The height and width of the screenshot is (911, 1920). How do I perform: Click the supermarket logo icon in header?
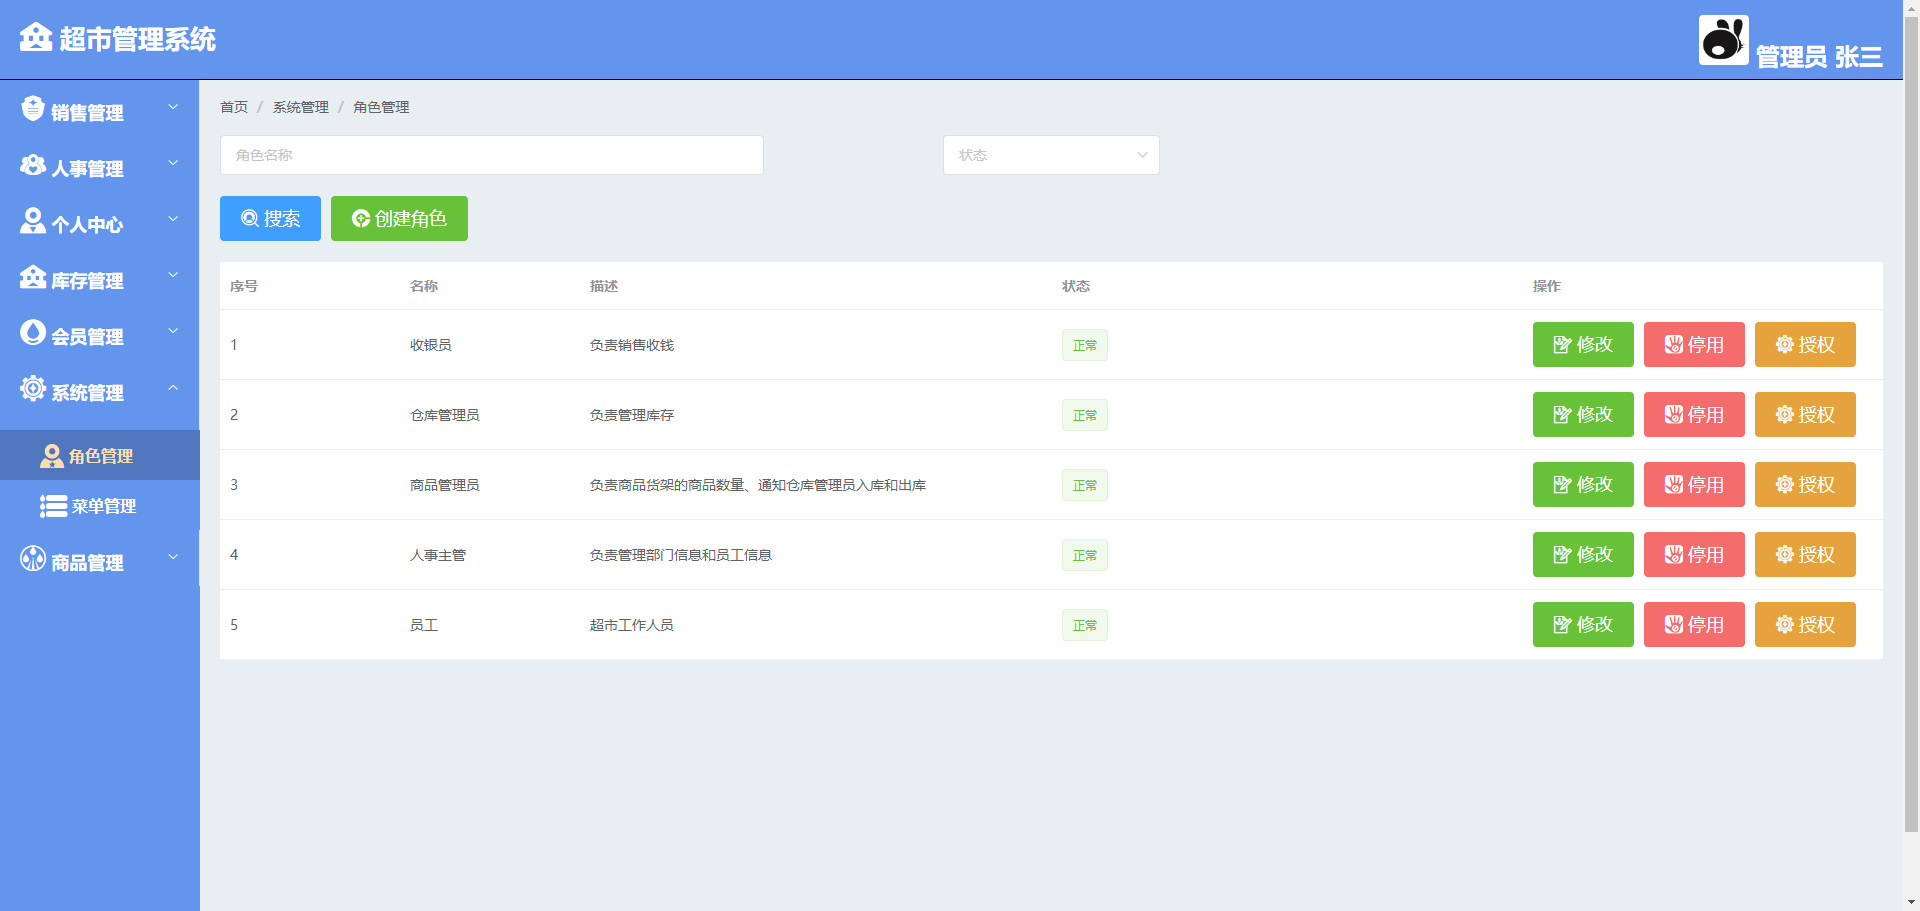[x=36, y=37]
